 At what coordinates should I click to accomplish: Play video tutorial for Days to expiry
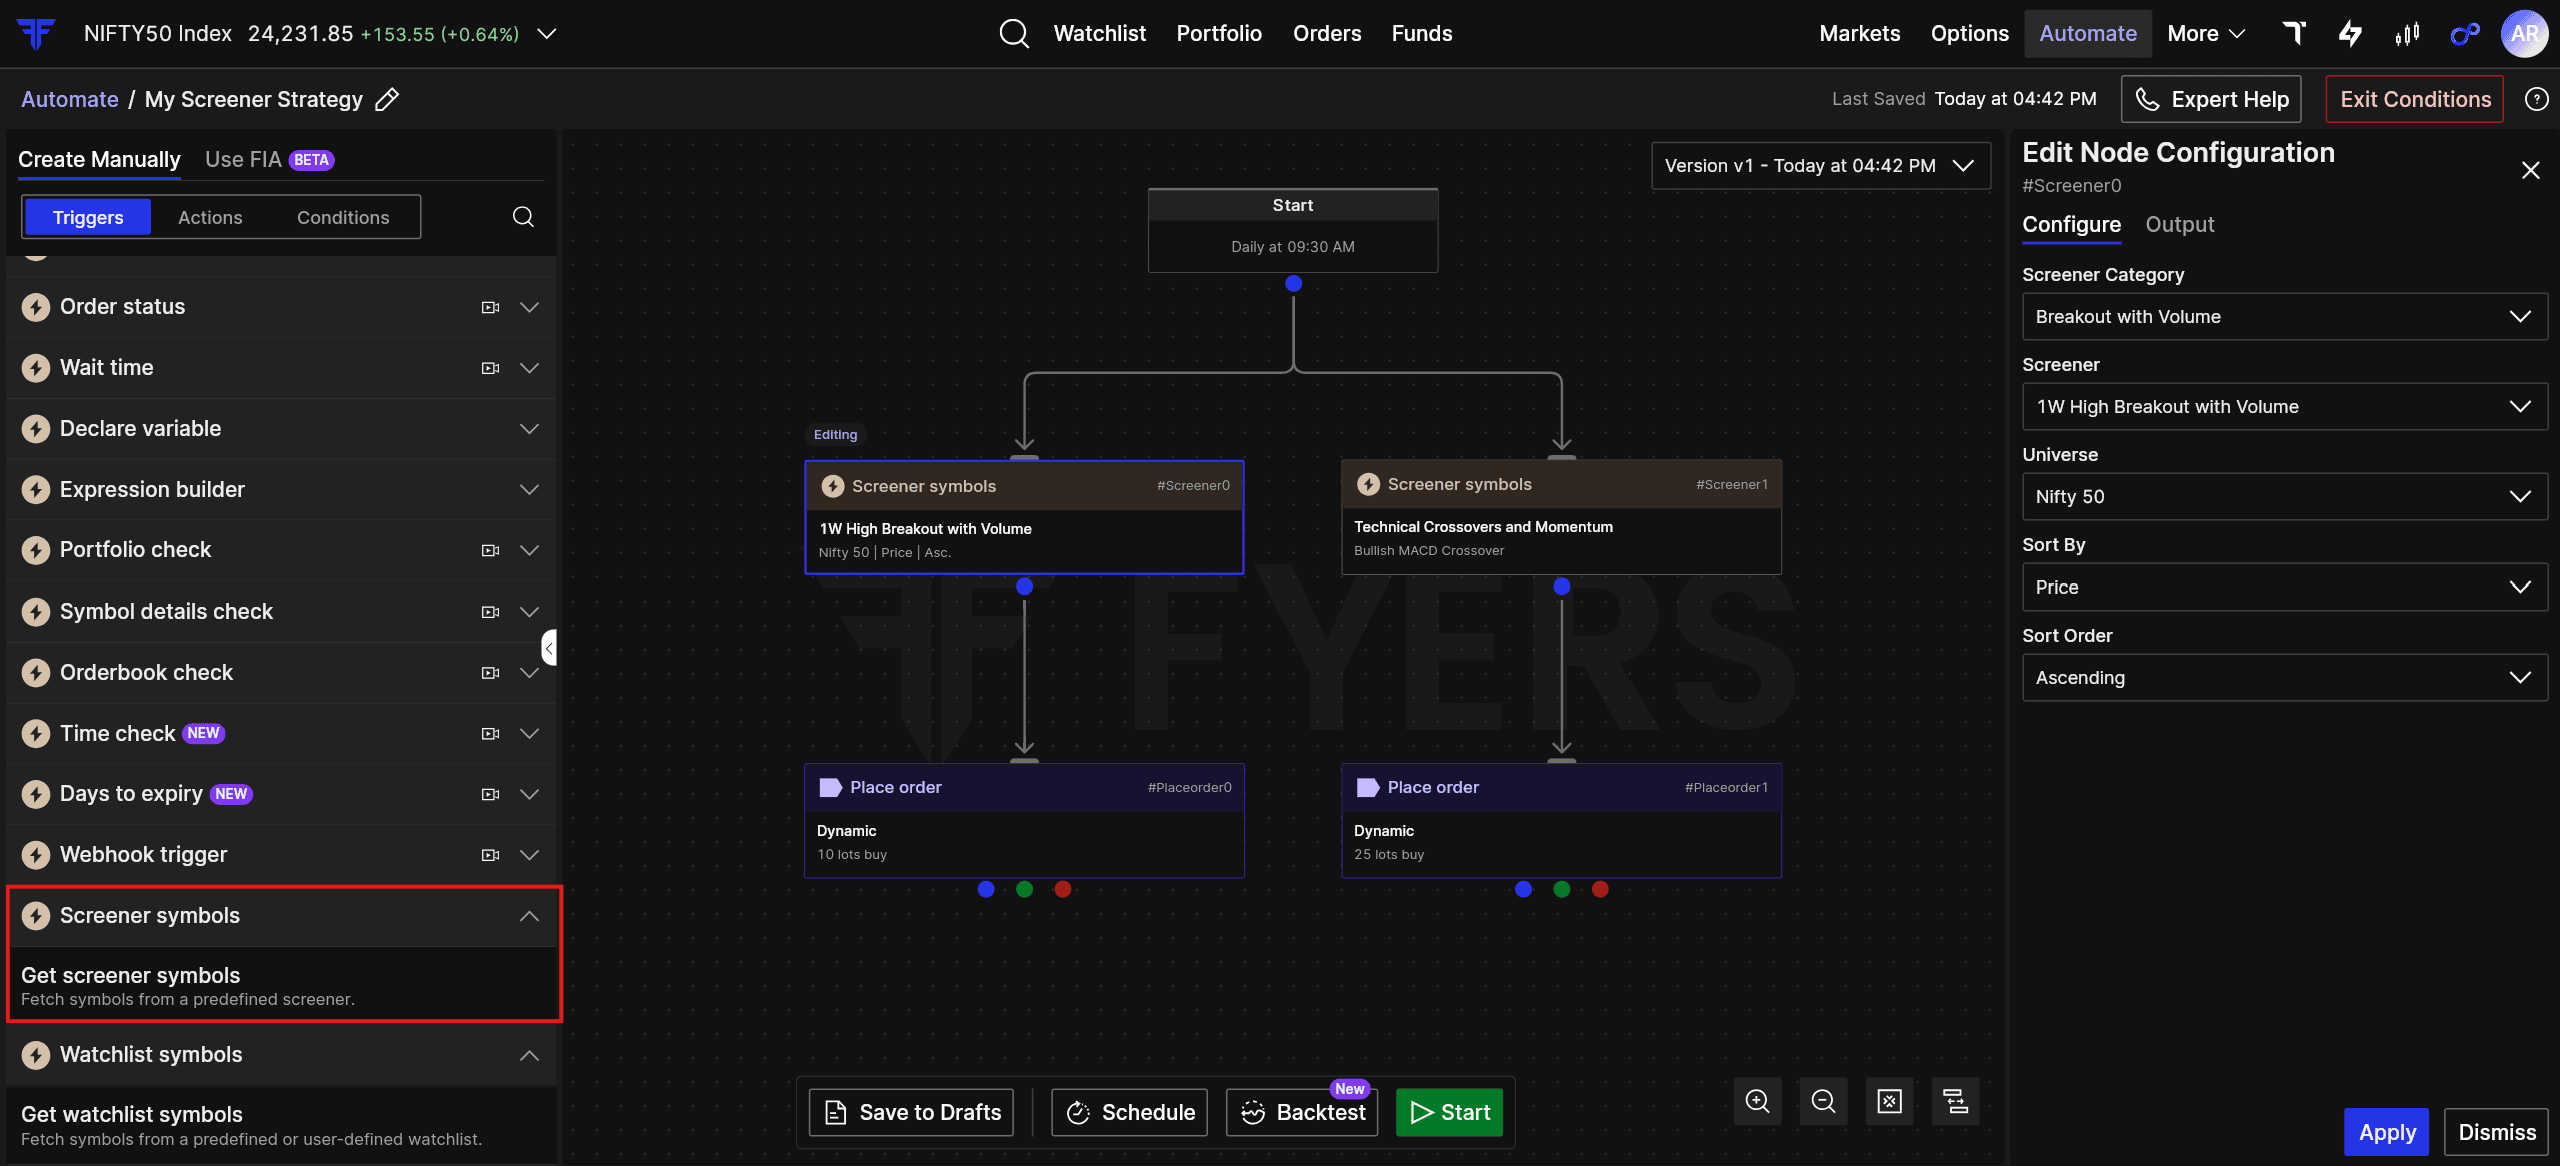[x=490, y=795]
